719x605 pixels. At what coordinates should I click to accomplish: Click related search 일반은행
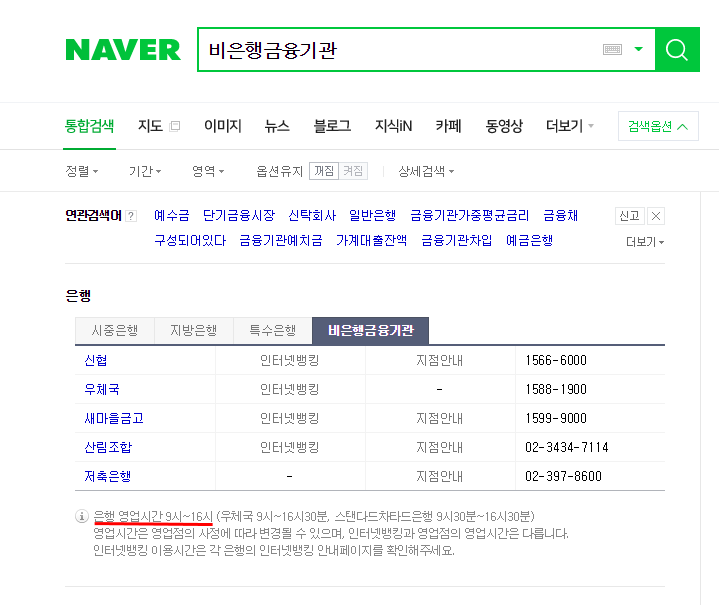click(372, 215)
